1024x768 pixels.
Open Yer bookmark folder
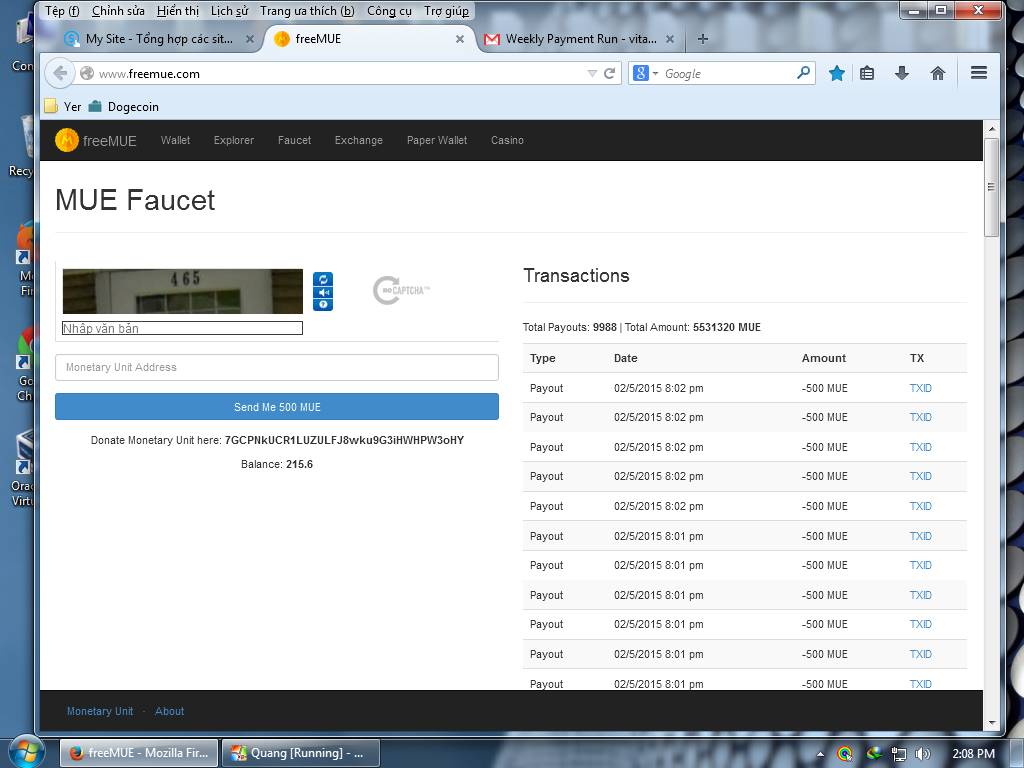[63, 106]
